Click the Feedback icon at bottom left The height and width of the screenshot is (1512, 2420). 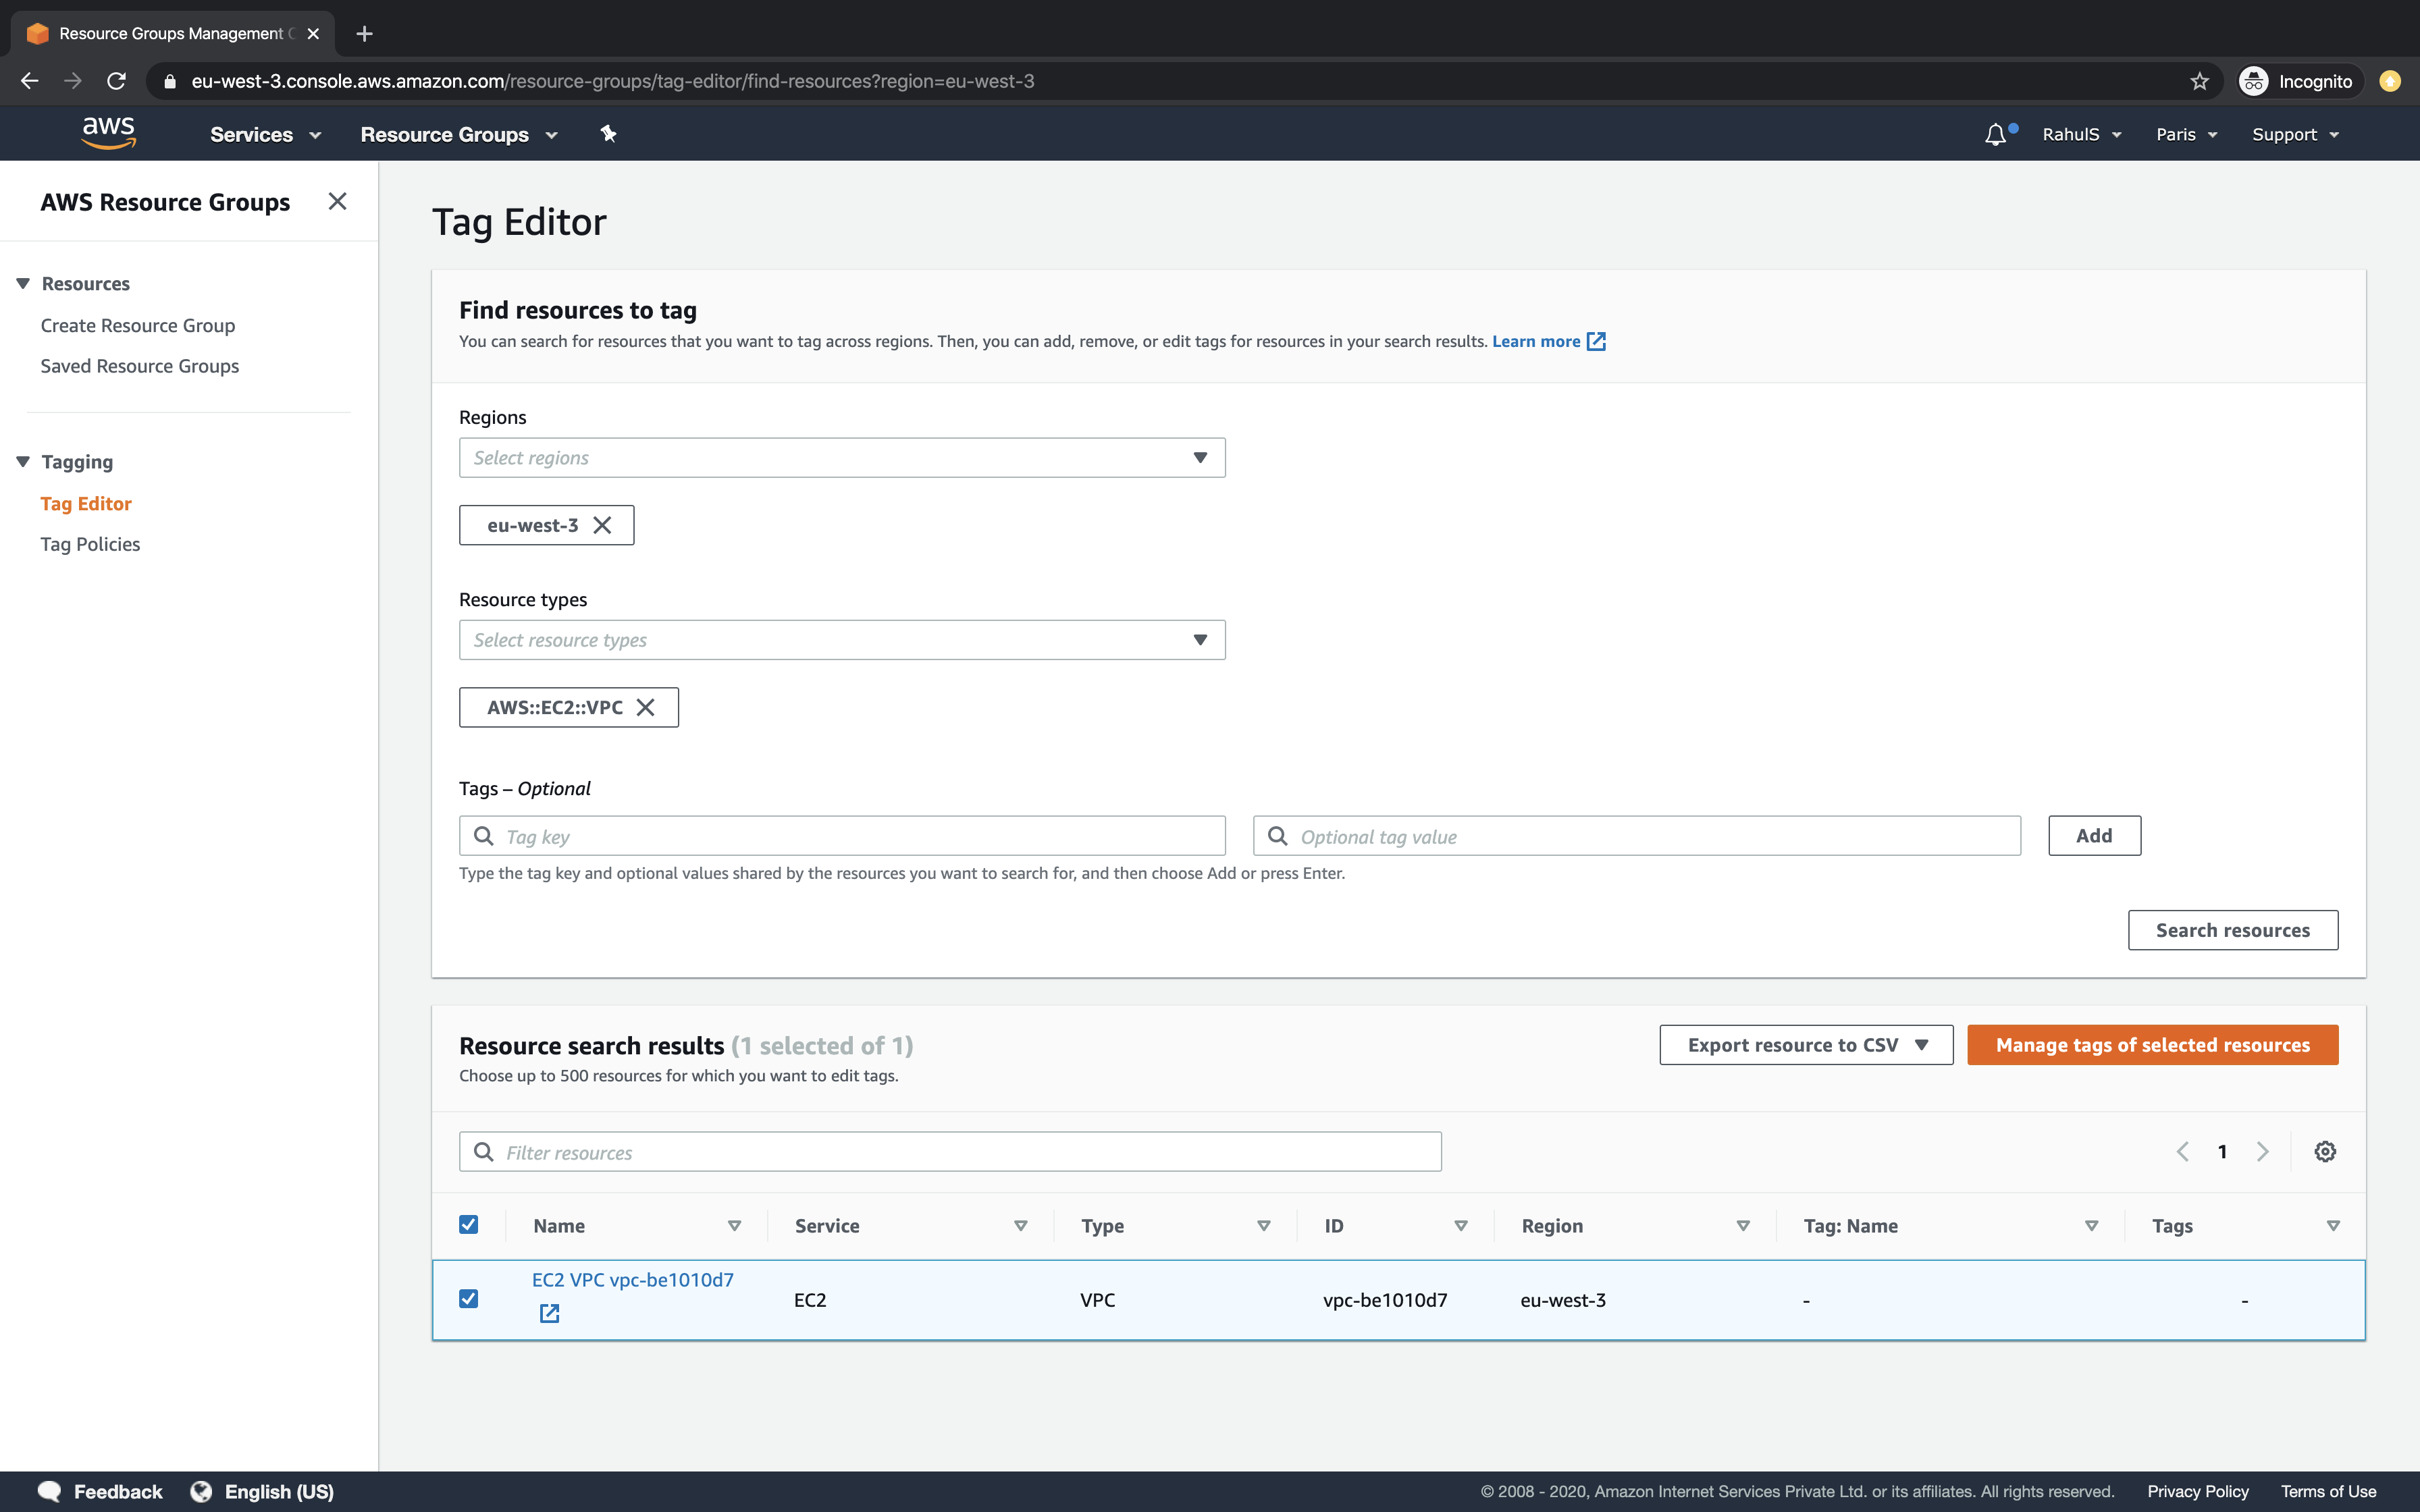(51, 1490)
